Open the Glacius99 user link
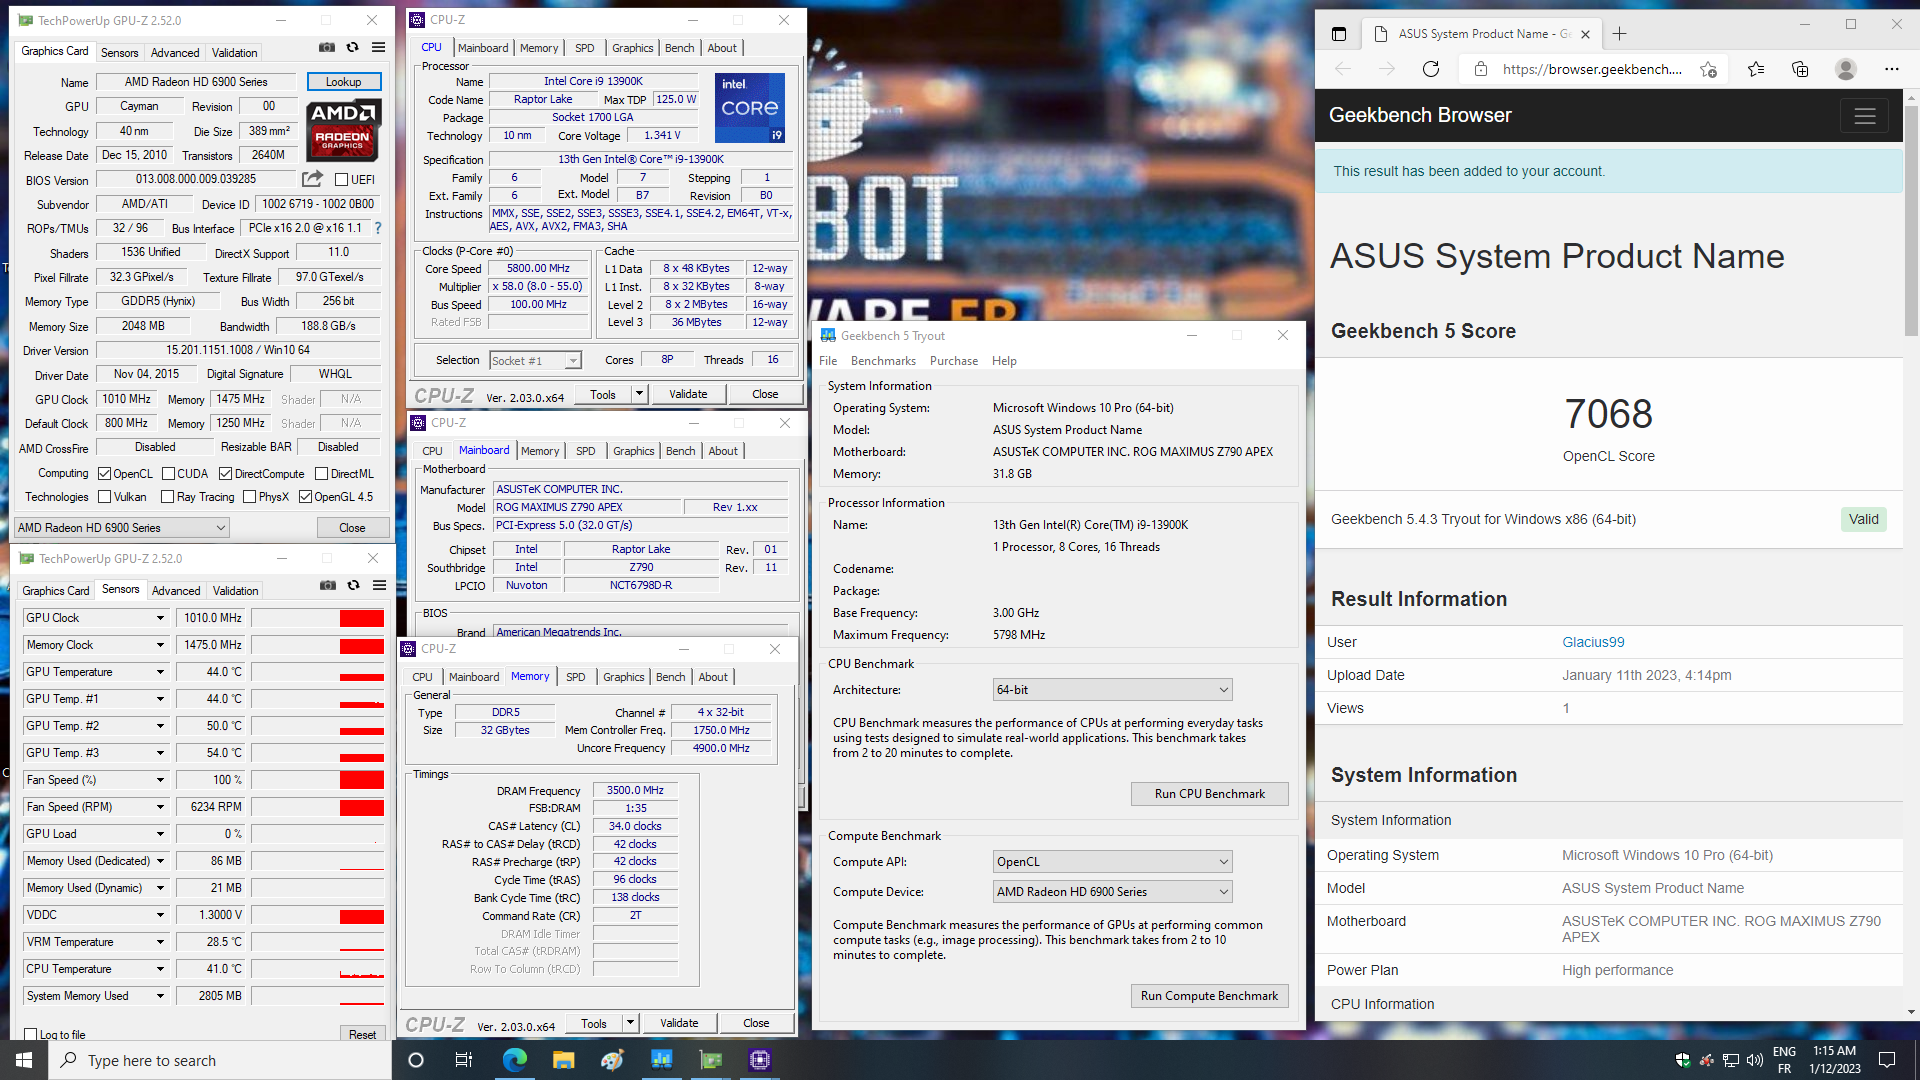The width and height of the screenshot is (1920, 1080). pos(1593,642)
